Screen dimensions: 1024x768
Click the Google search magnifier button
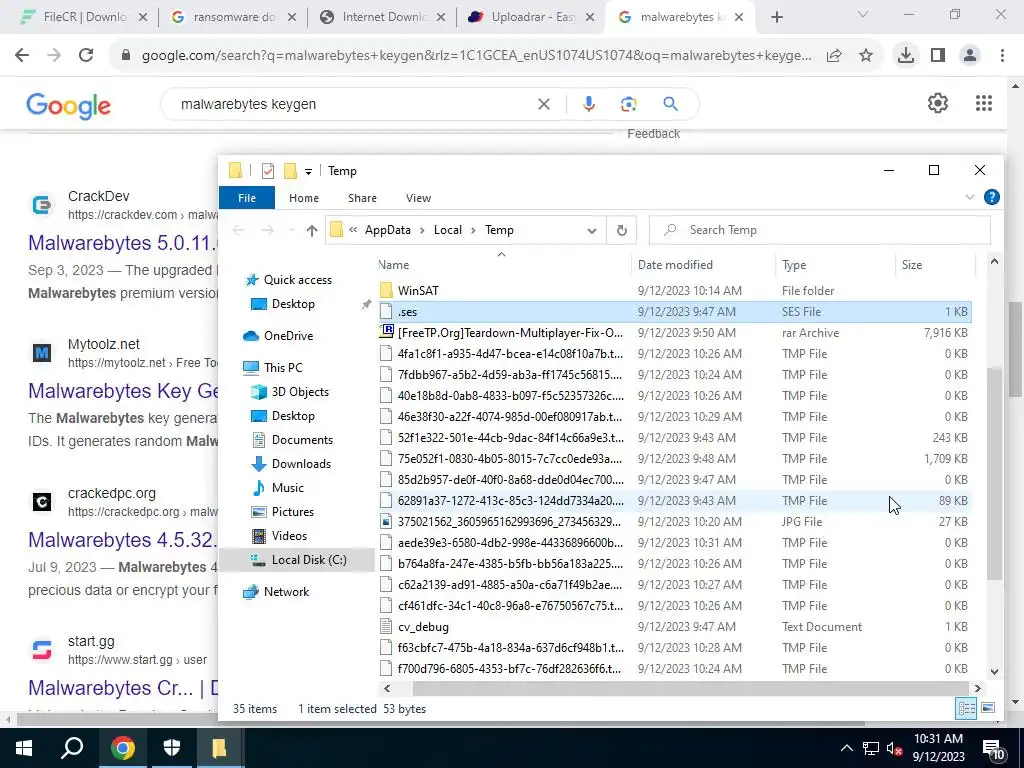[x=670, y=104]
